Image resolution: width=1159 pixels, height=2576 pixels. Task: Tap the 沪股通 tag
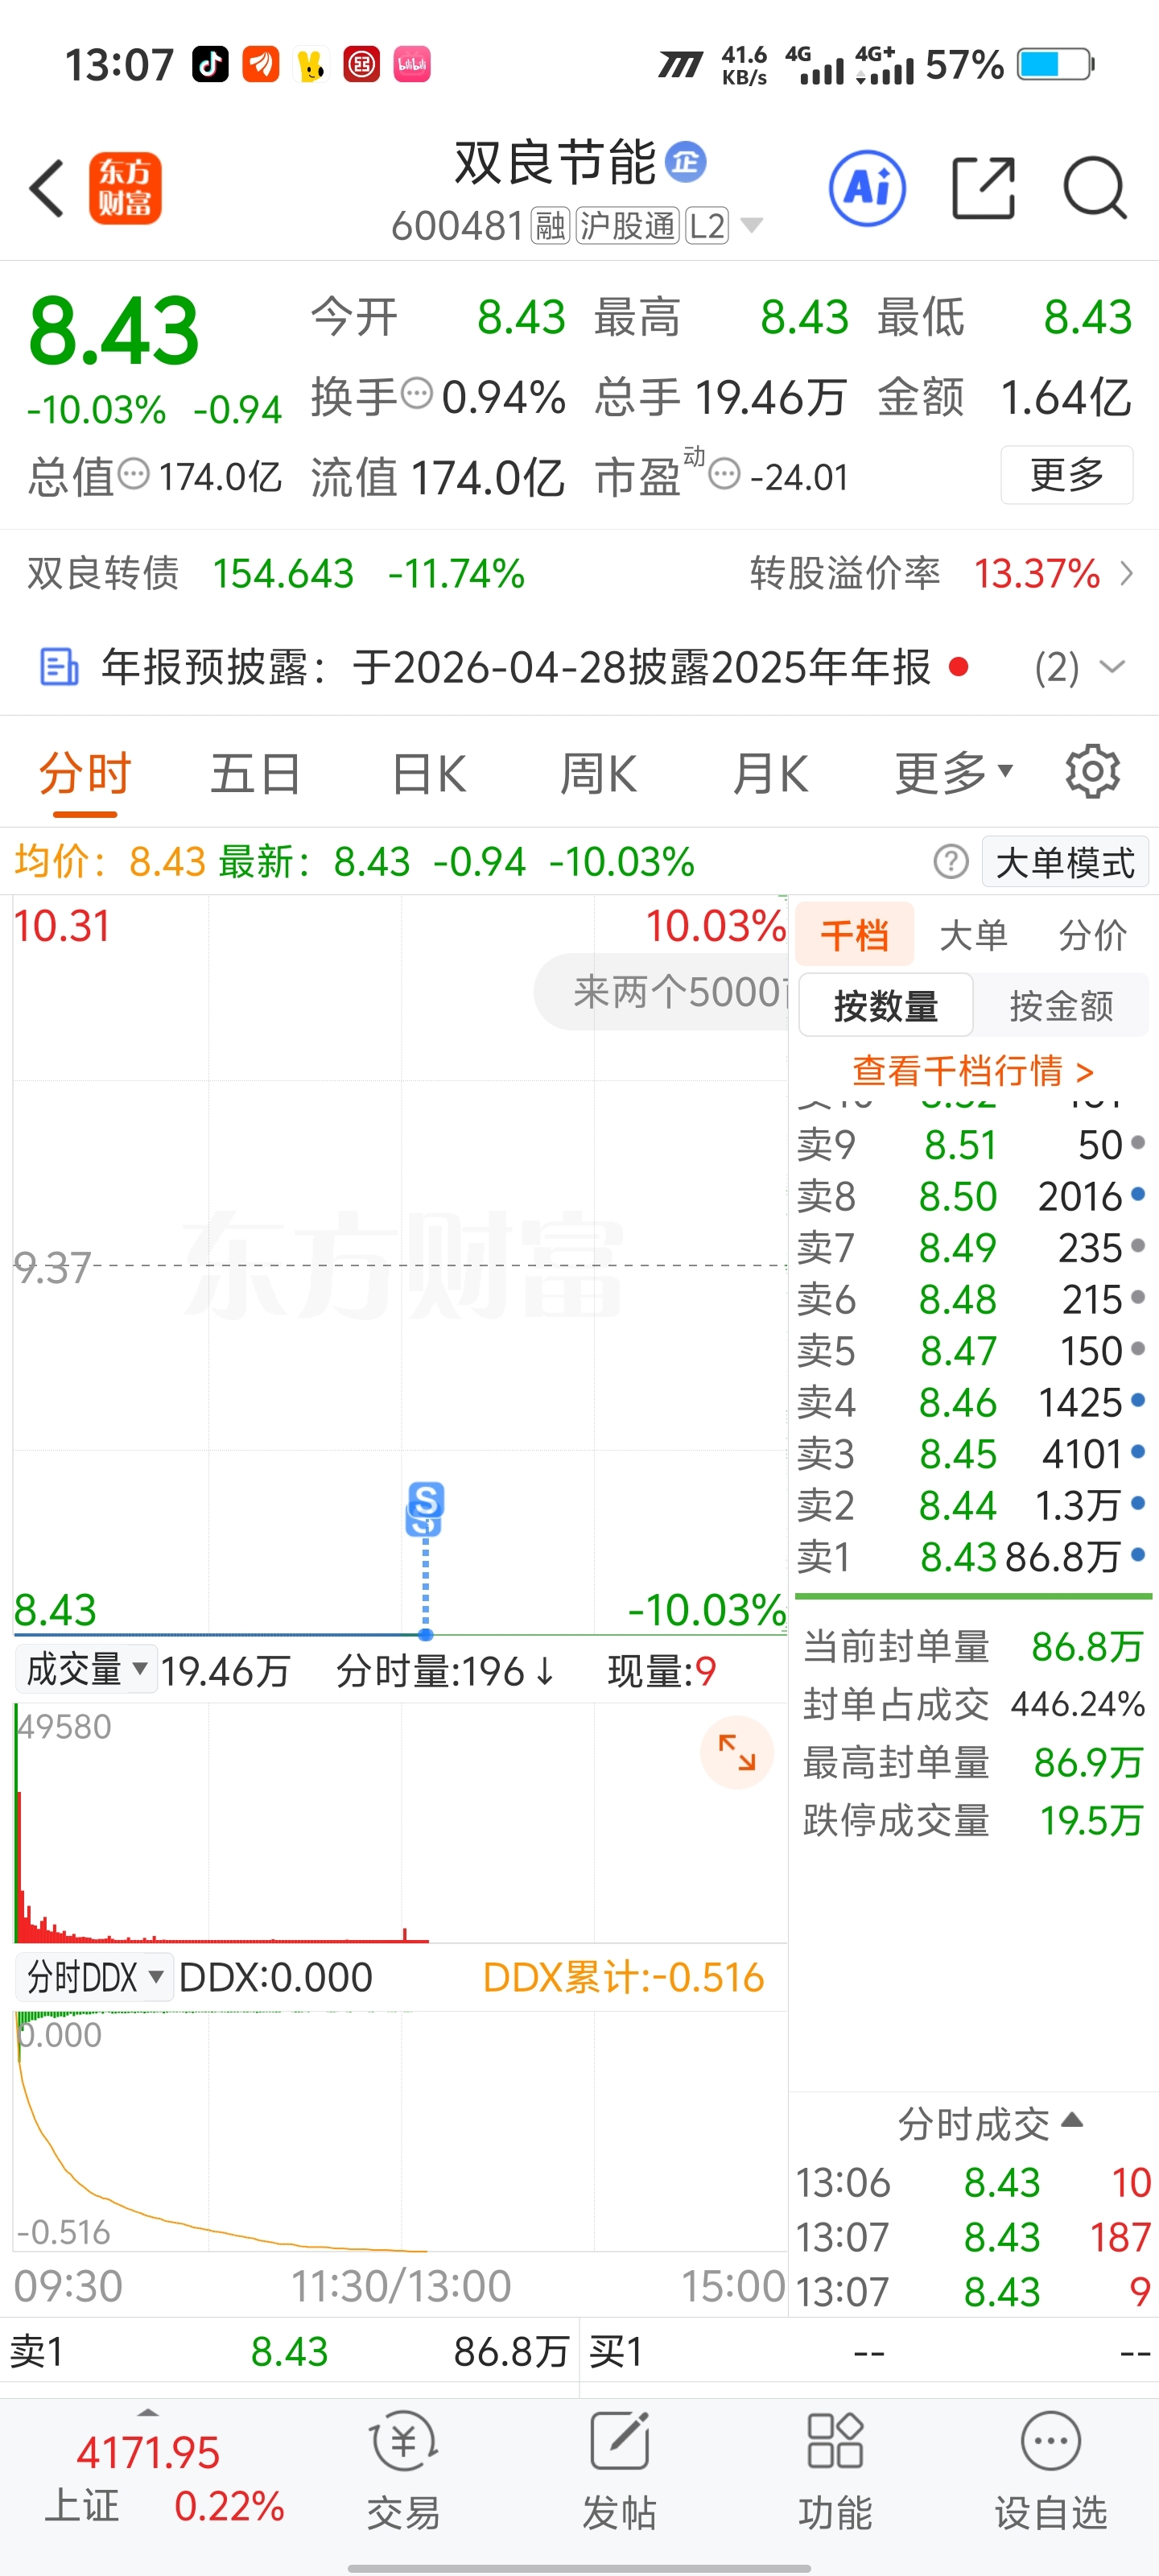tap(627, 226)
